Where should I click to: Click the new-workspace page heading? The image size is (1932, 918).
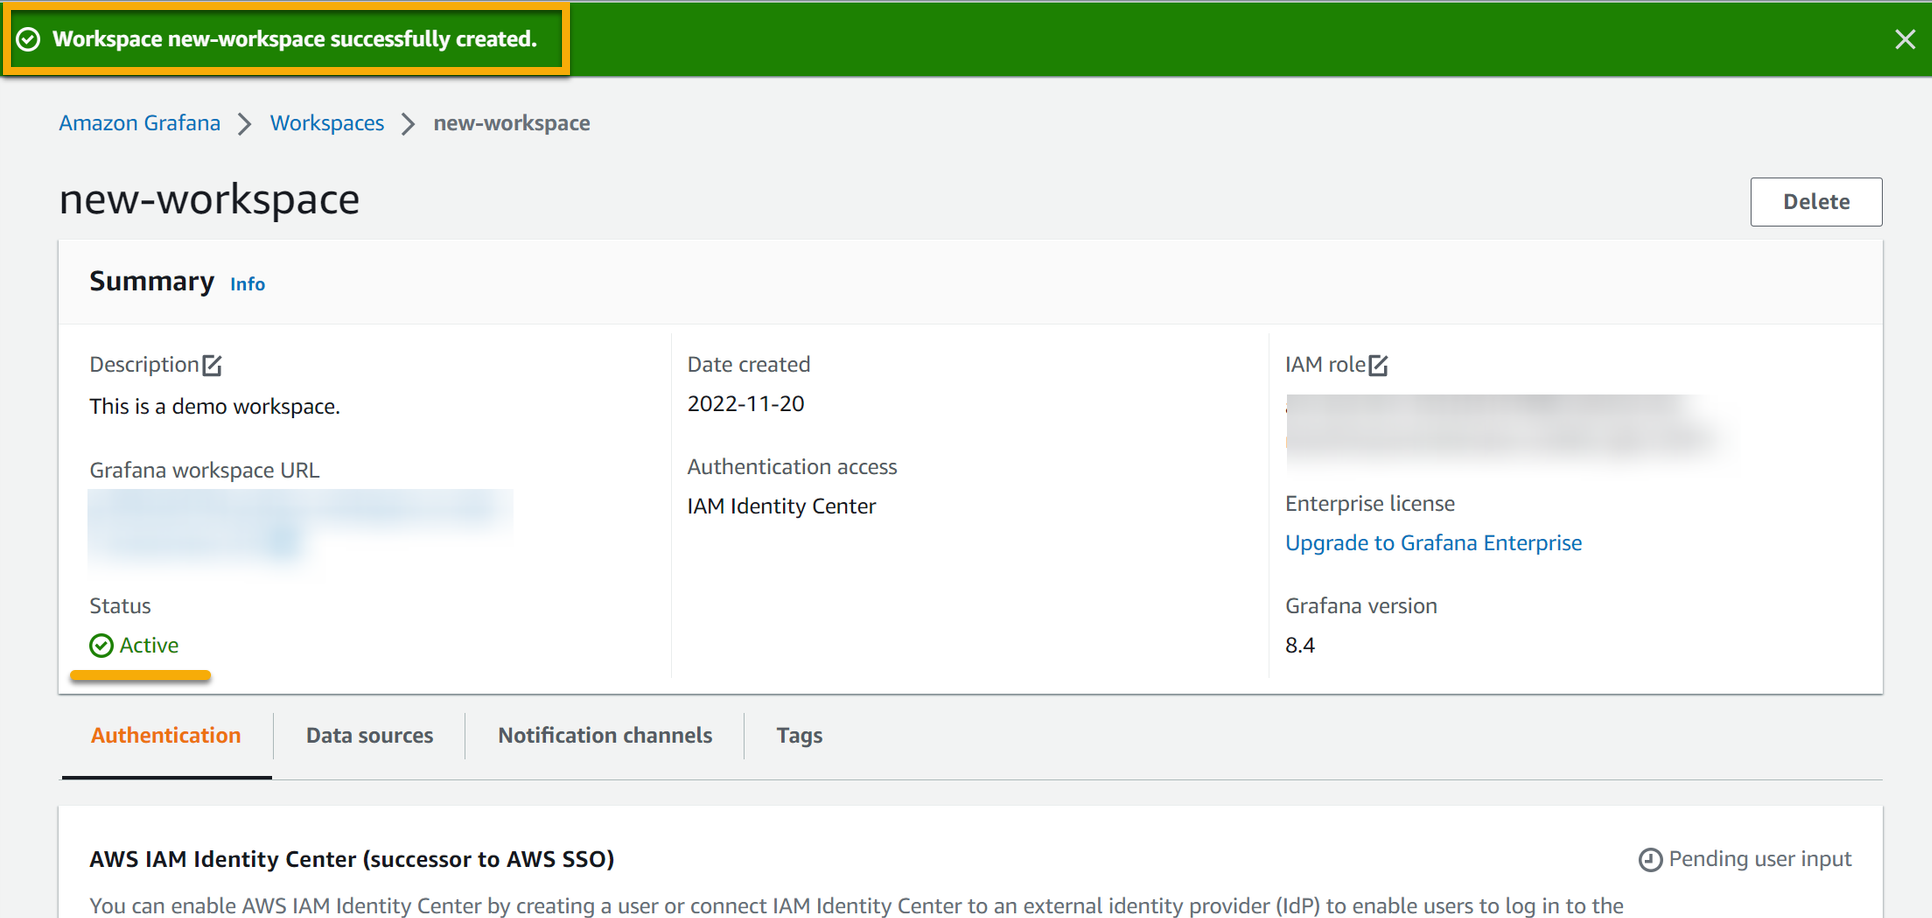pos(209,199)
